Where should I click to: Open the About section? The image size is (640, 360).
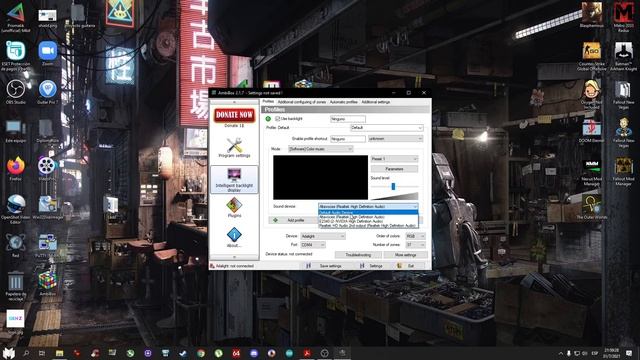tap(234, 238)
